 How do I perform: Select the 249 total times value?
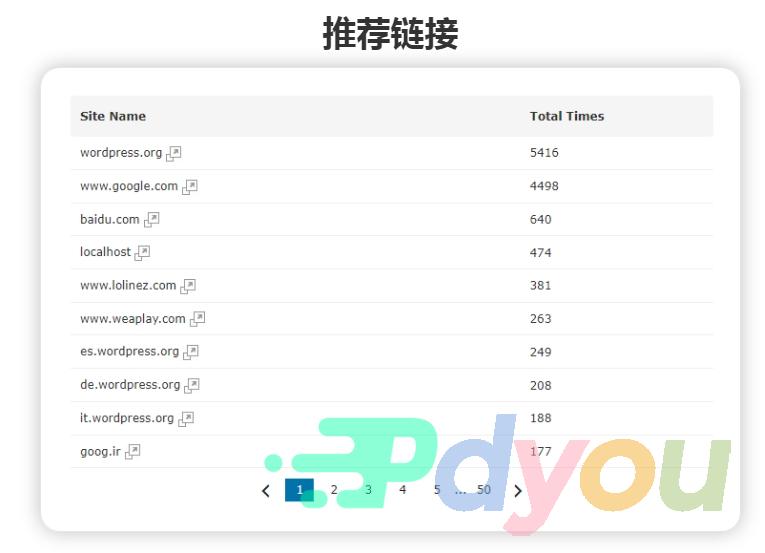tap(541, 352)
